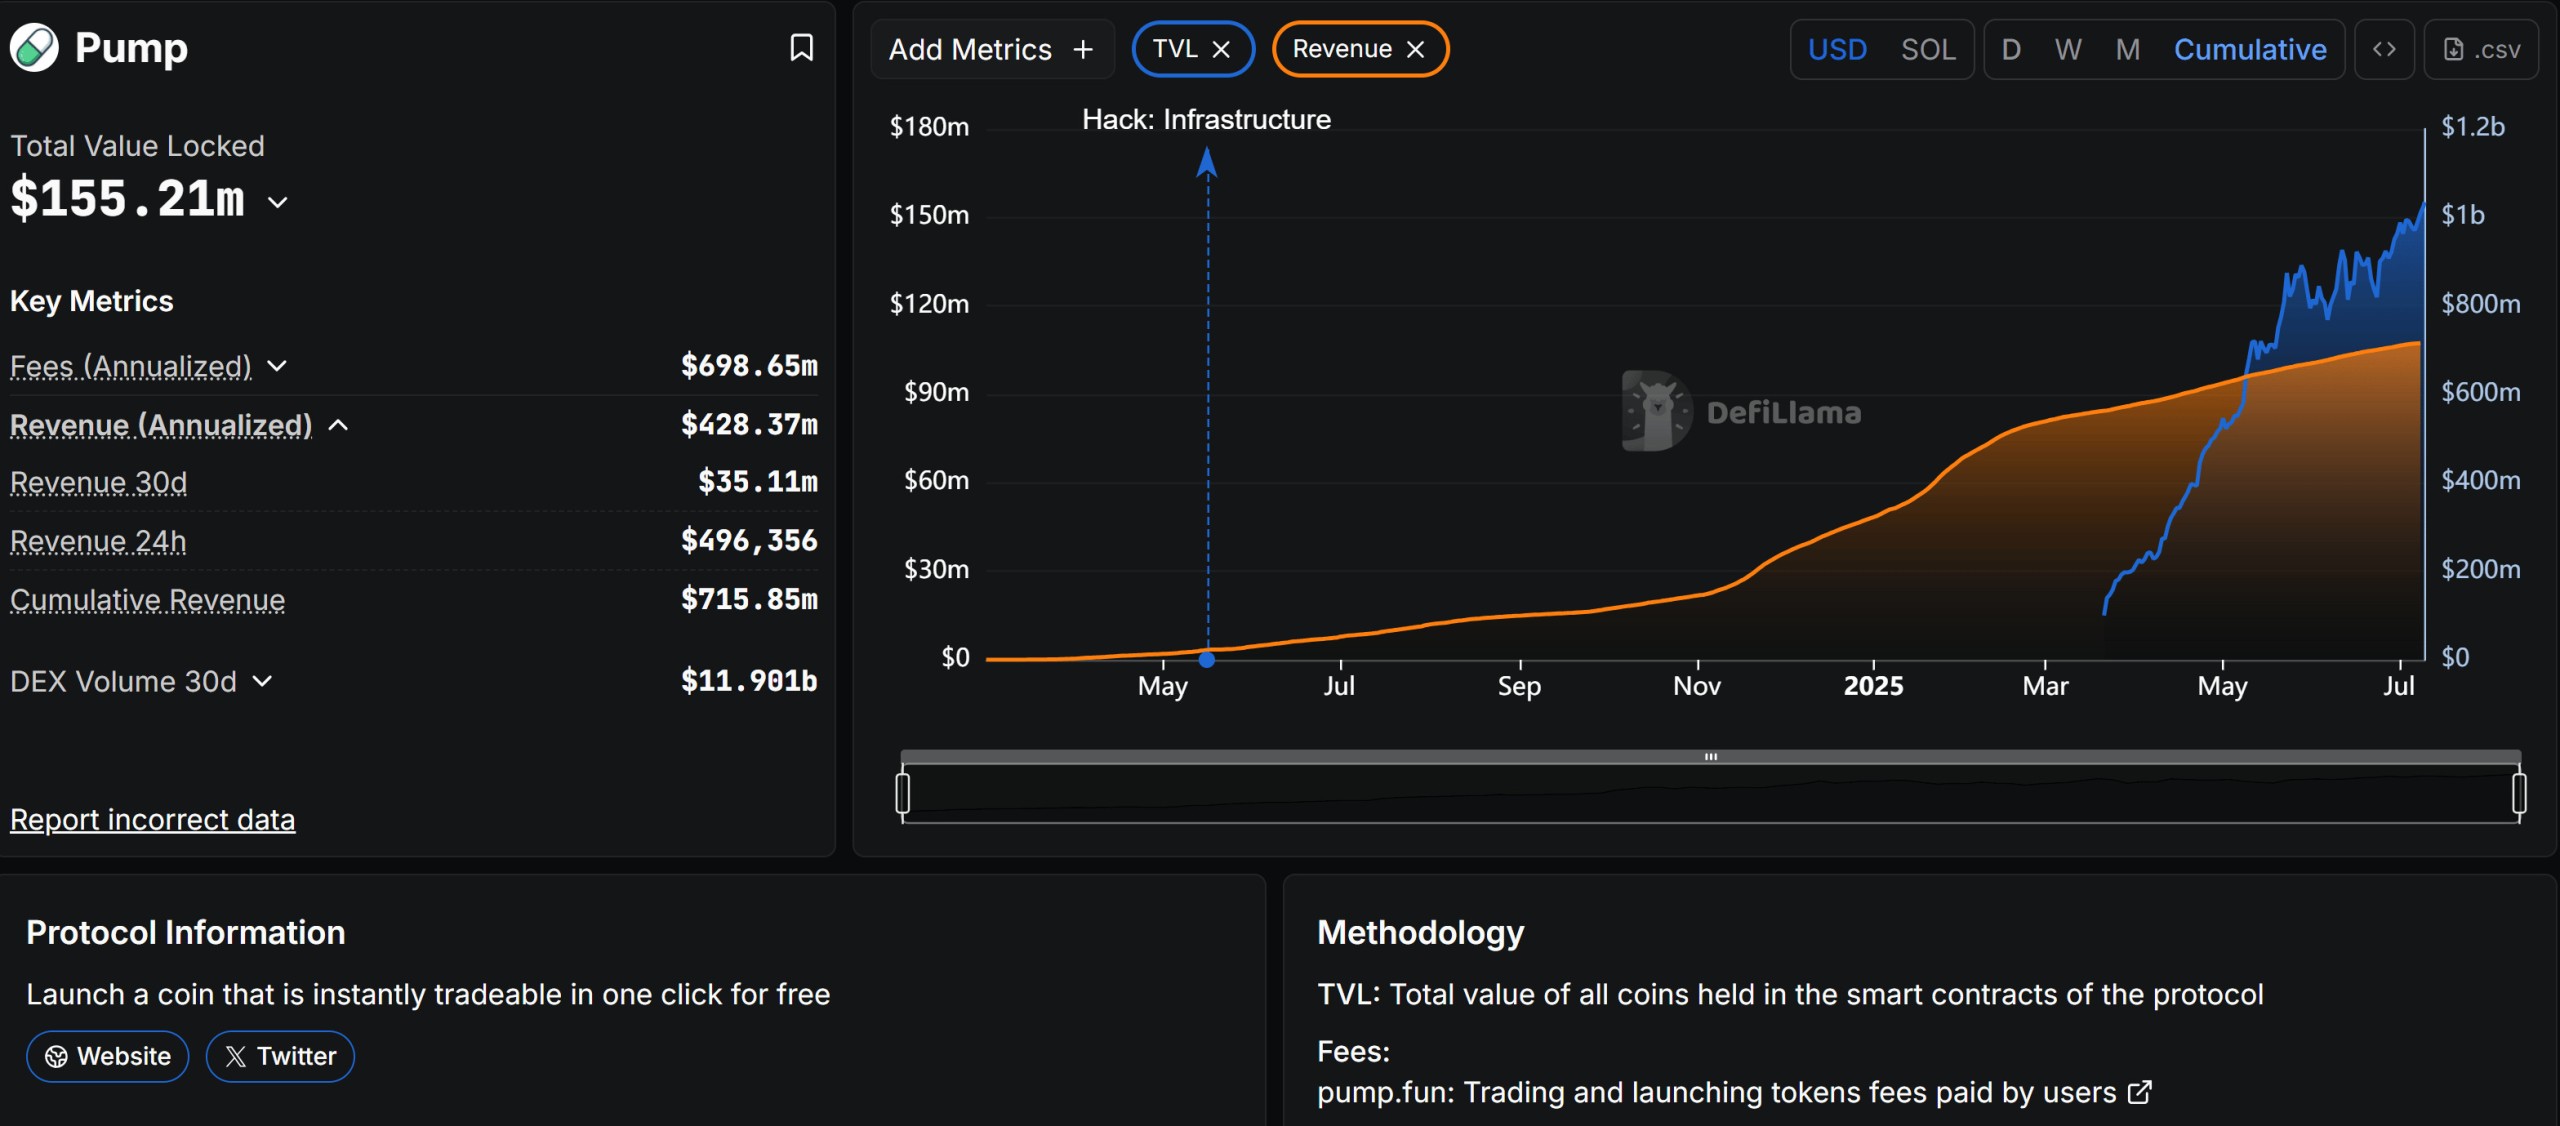Click the globe icon on Website button
The width and height of the screenshot is (2560, 1126).
click(x=57, y=1056)
